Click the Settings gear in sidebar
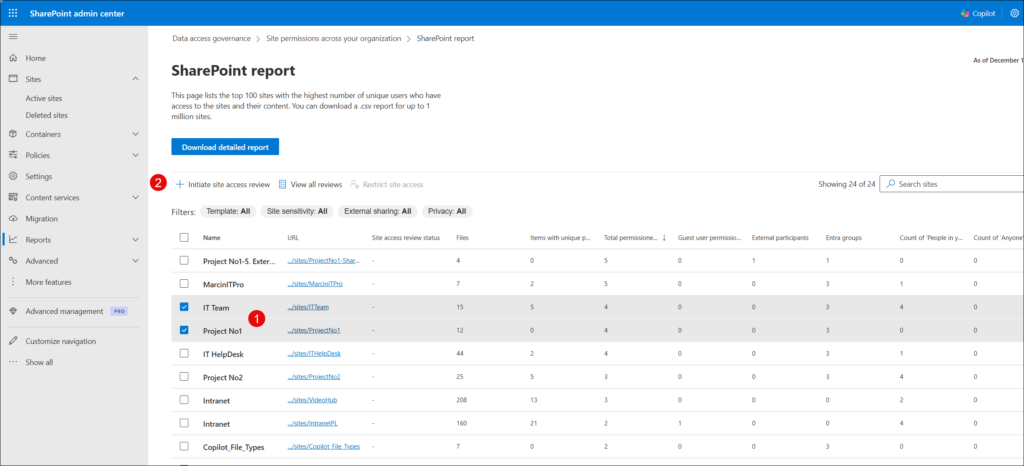The image size is (1024, 466). click(x=13, y=176)
